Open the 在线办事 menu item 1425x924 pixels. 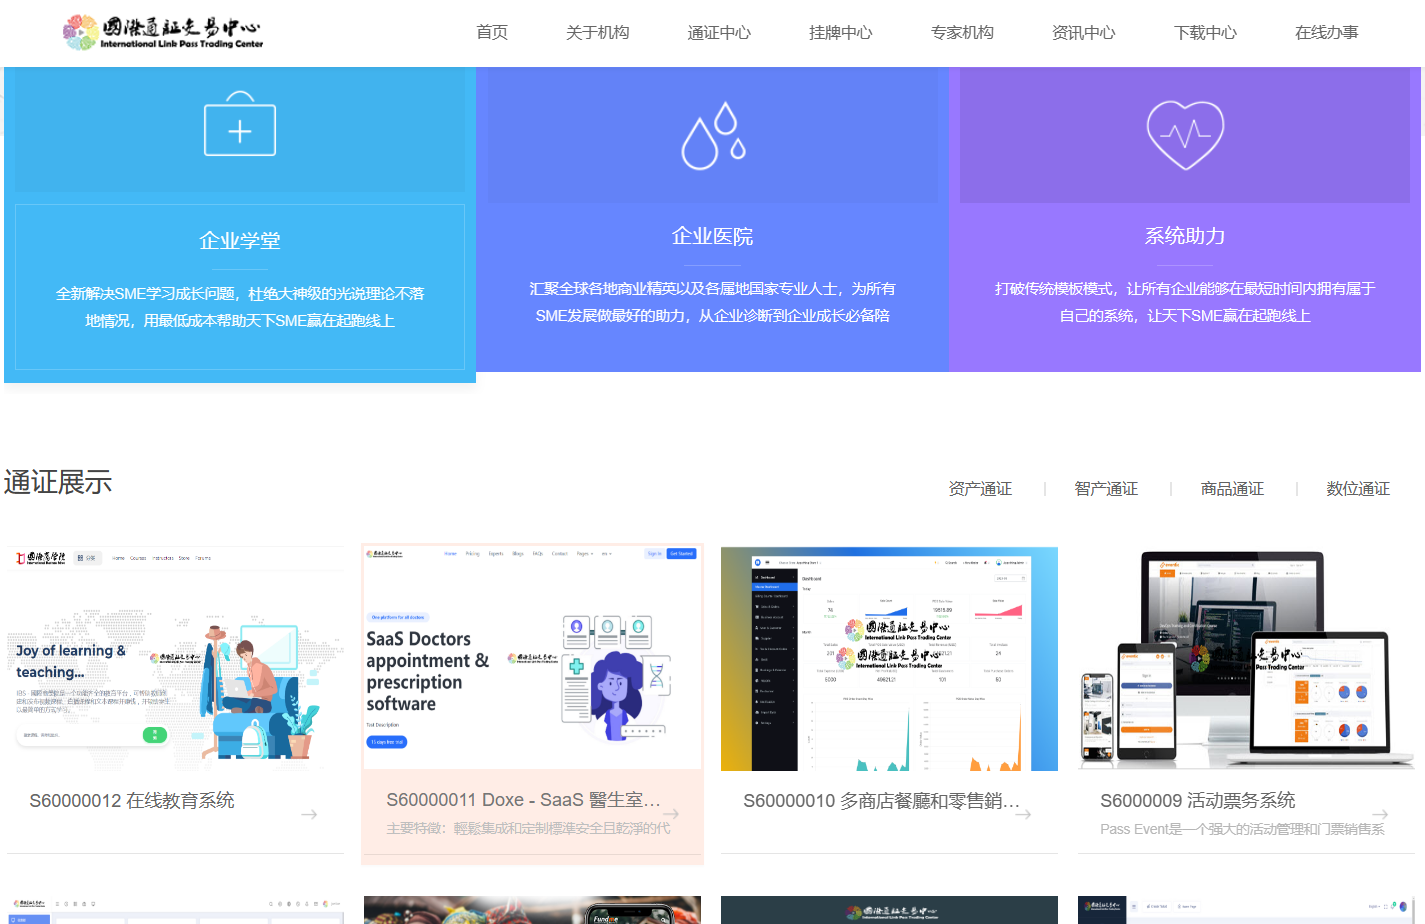[1326, 31]
